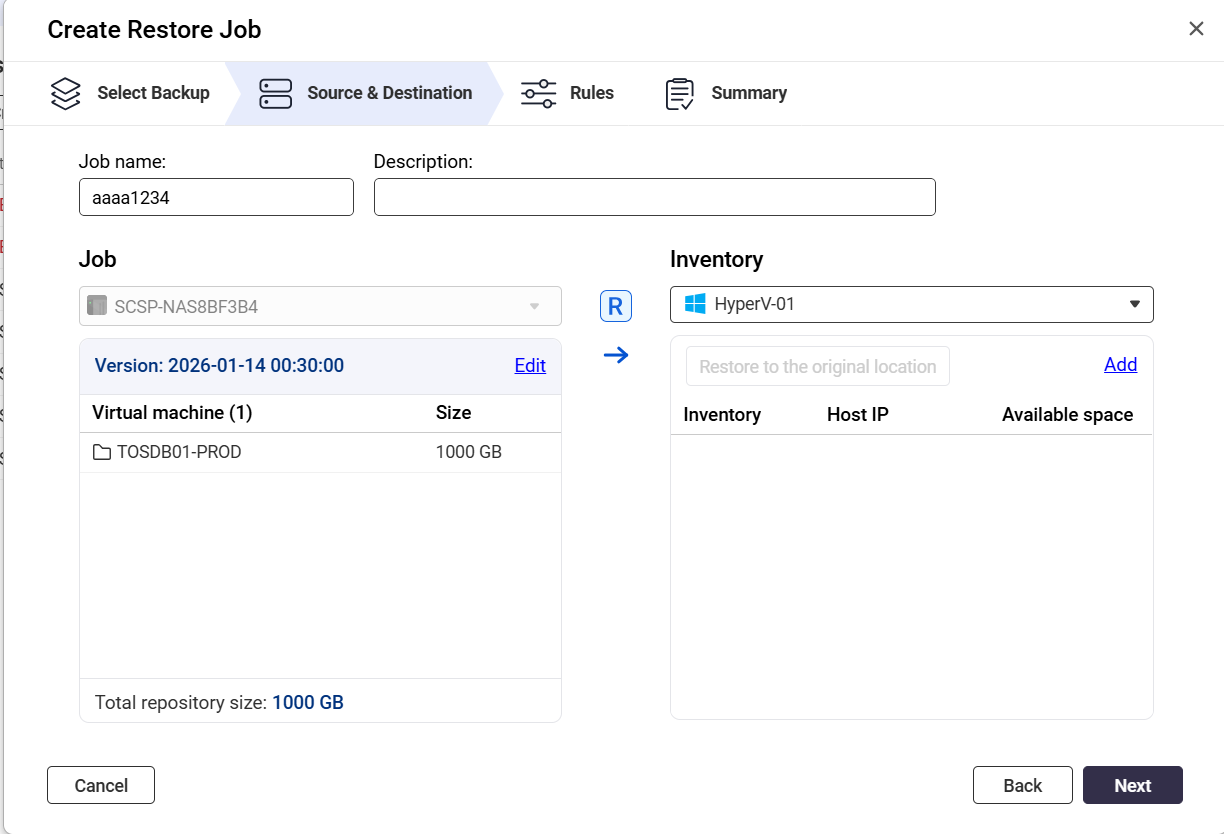Click the Select Backup layers icon
The image size is (1224, 834).
tap(66, 93)
